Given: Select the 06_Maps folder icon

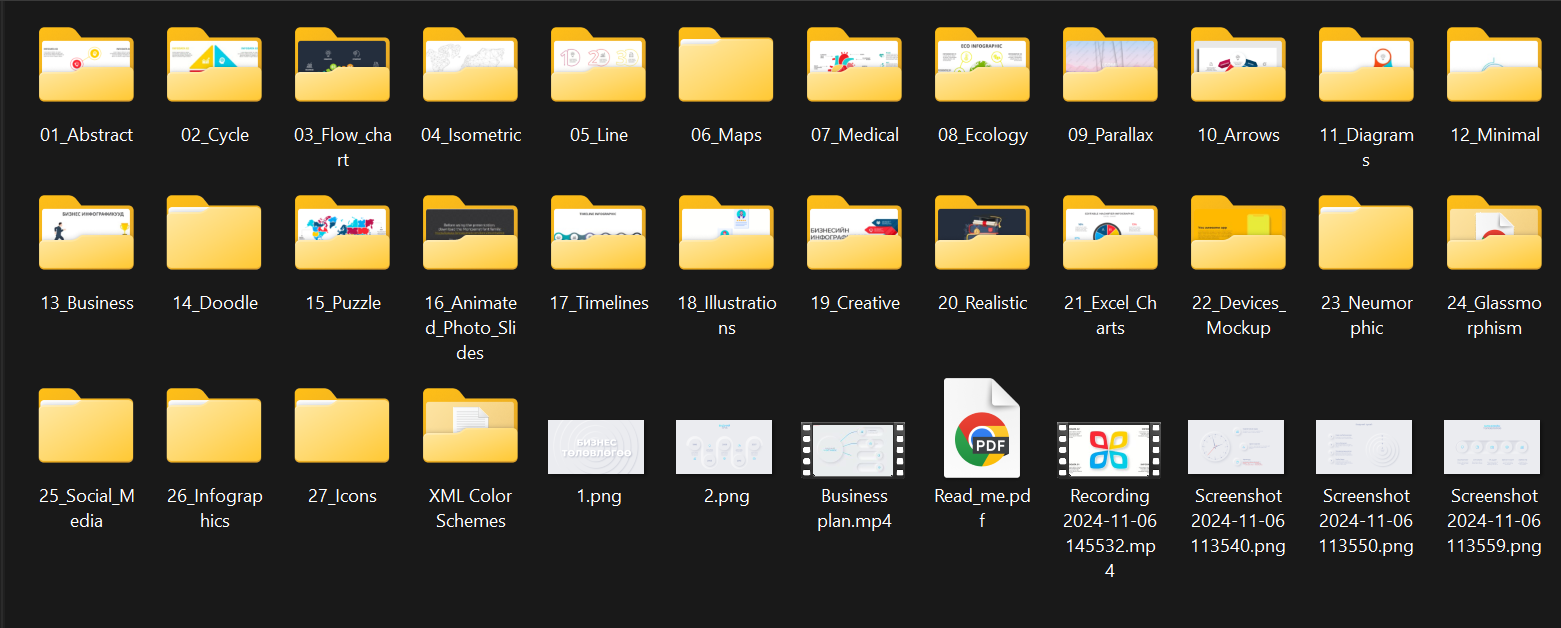Looking at the screenshot, I should click(726, 66).
